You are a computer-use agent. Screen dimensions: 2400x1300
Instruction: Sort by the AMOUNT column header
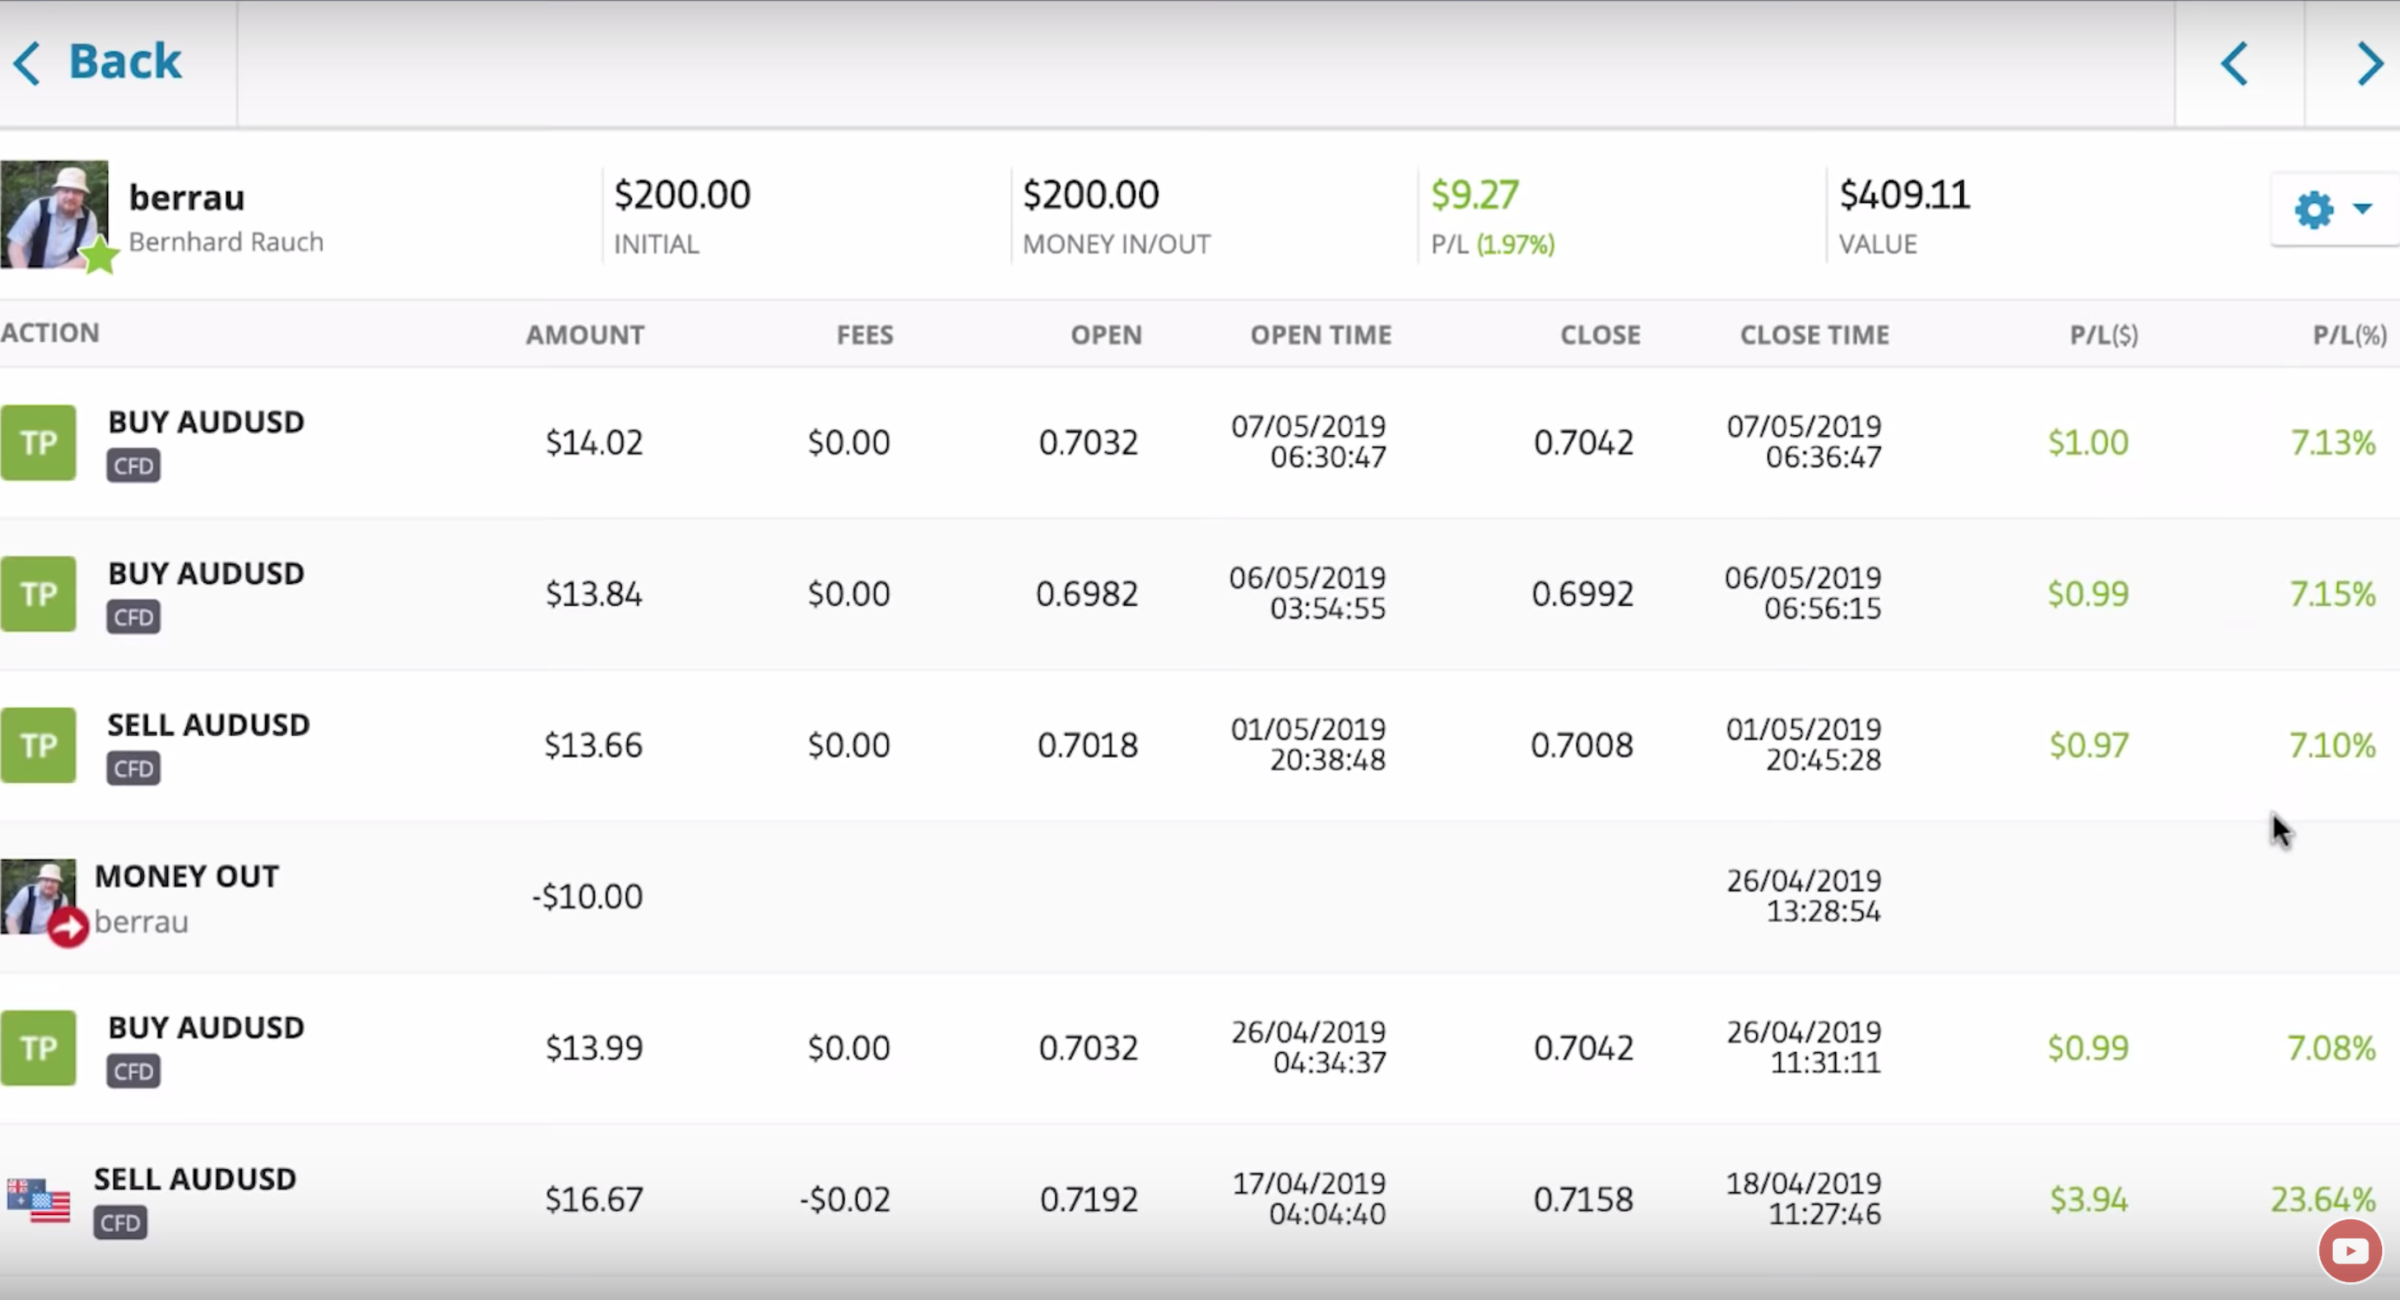(x=584, y=334)
